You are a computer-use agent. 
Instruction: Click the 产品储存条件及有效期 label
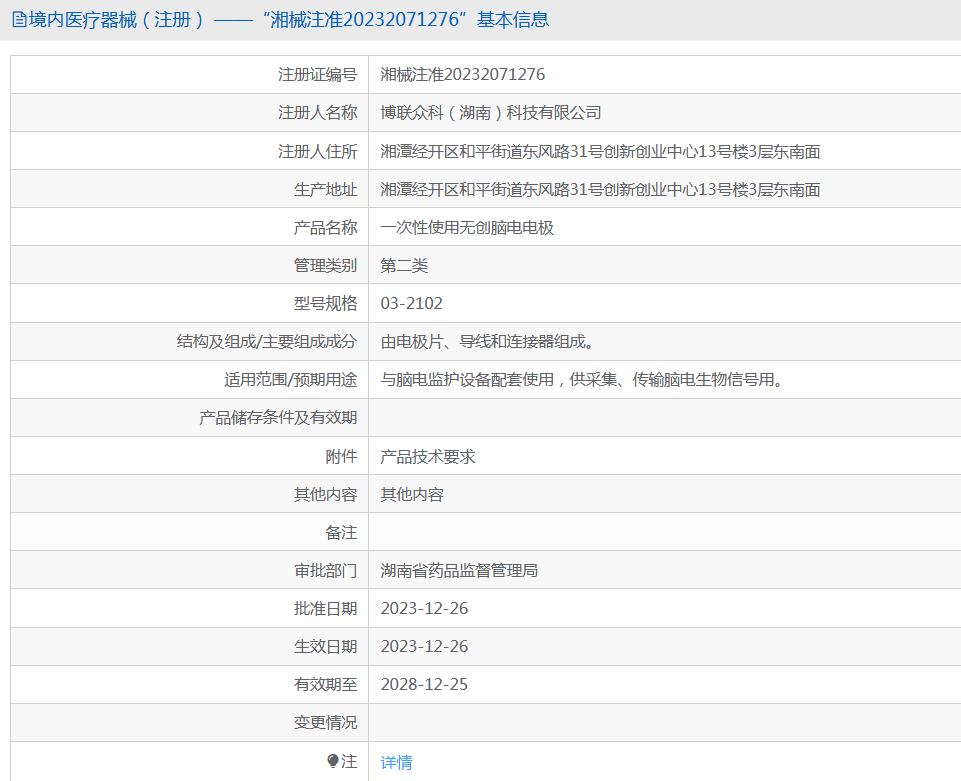click(x=278, y=418)
